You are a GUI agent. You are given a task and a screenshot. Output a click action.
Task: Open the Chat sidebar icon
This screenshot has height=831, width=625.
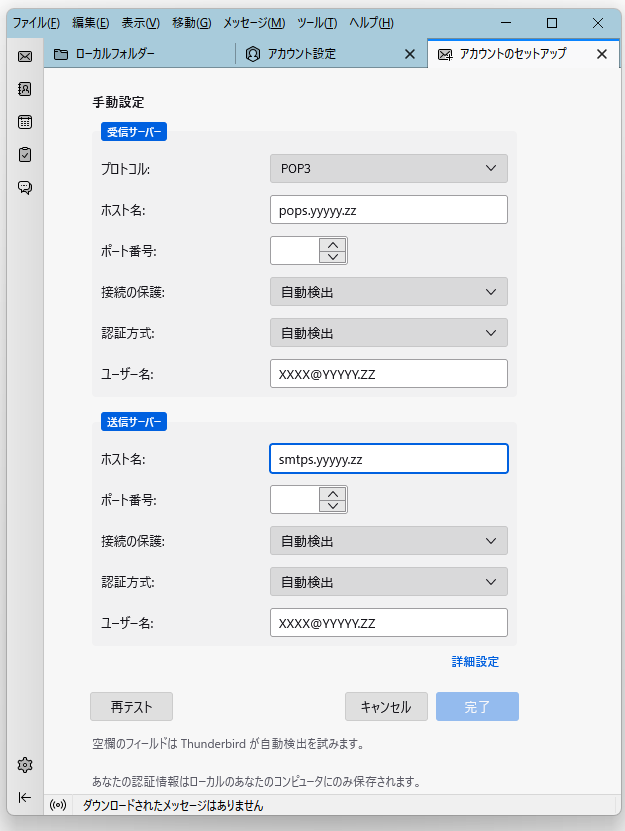(x=25, y=188)
